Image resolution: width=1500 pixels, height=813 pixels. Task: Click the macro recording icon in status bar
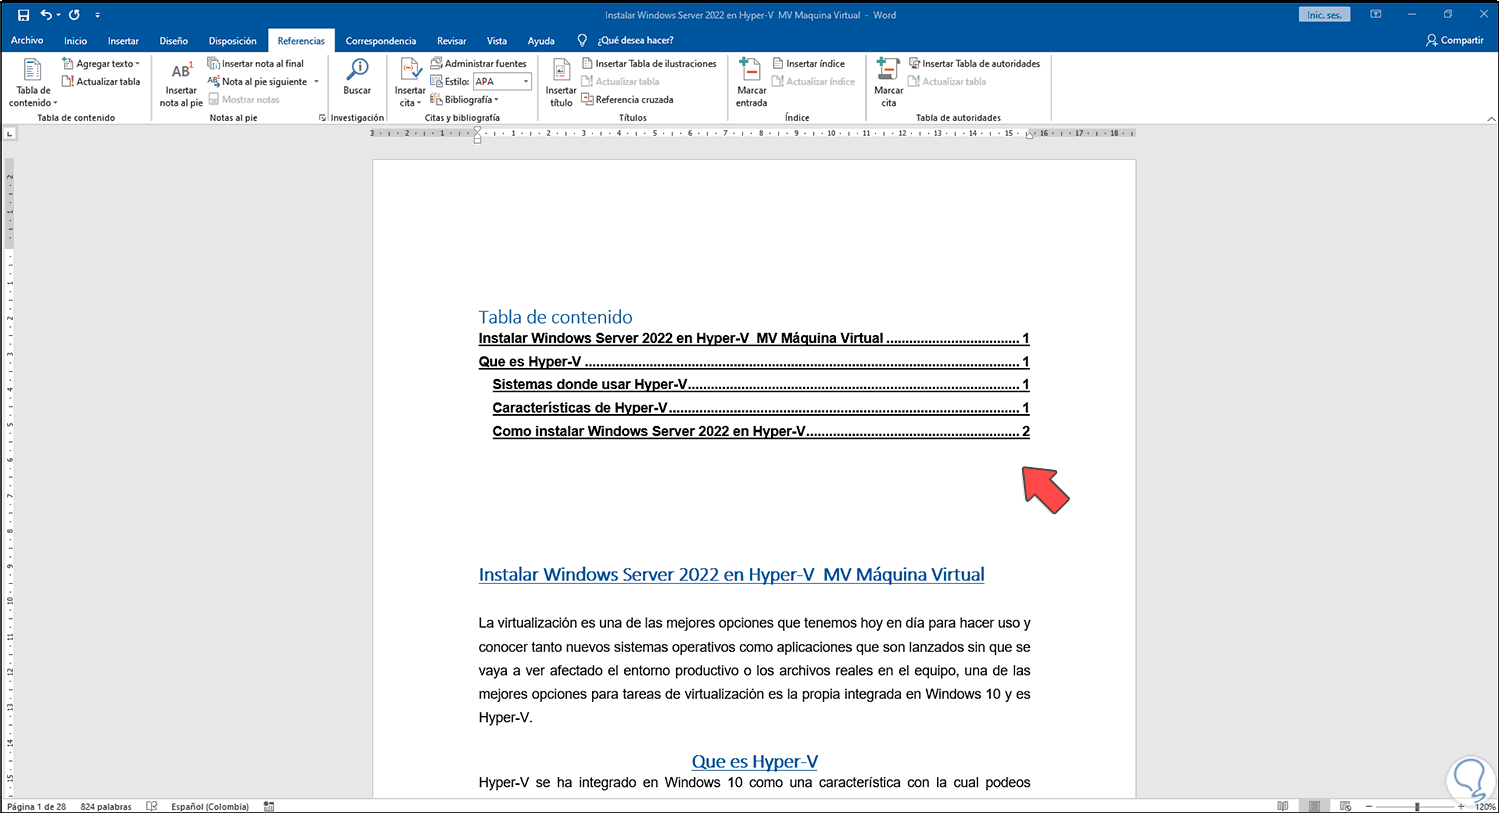tap(269, 806)
